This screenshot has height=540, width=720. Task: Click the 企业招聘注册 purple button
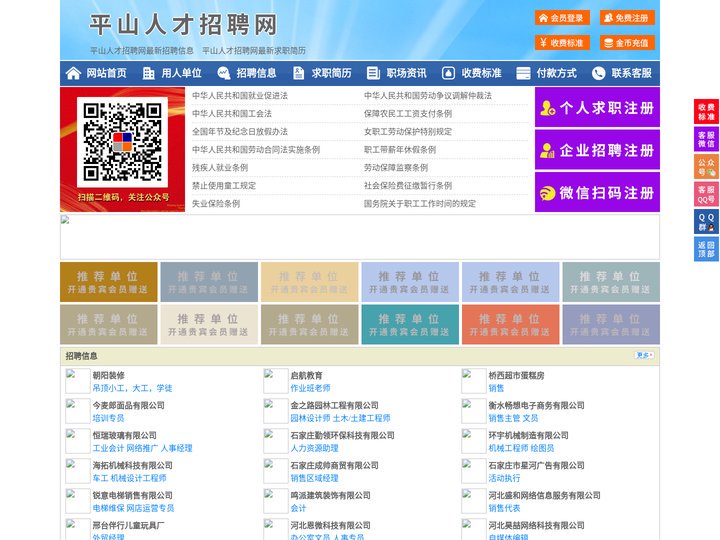(x=597, y=150)
